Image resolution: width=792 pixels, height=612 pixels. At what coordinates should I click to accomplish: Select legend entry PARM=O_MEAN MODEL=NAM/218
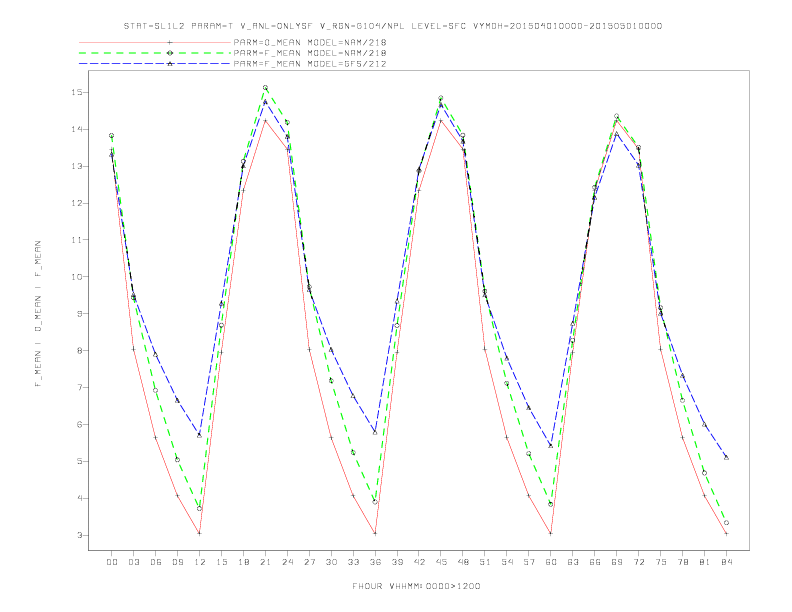click(x=310, y=42)
